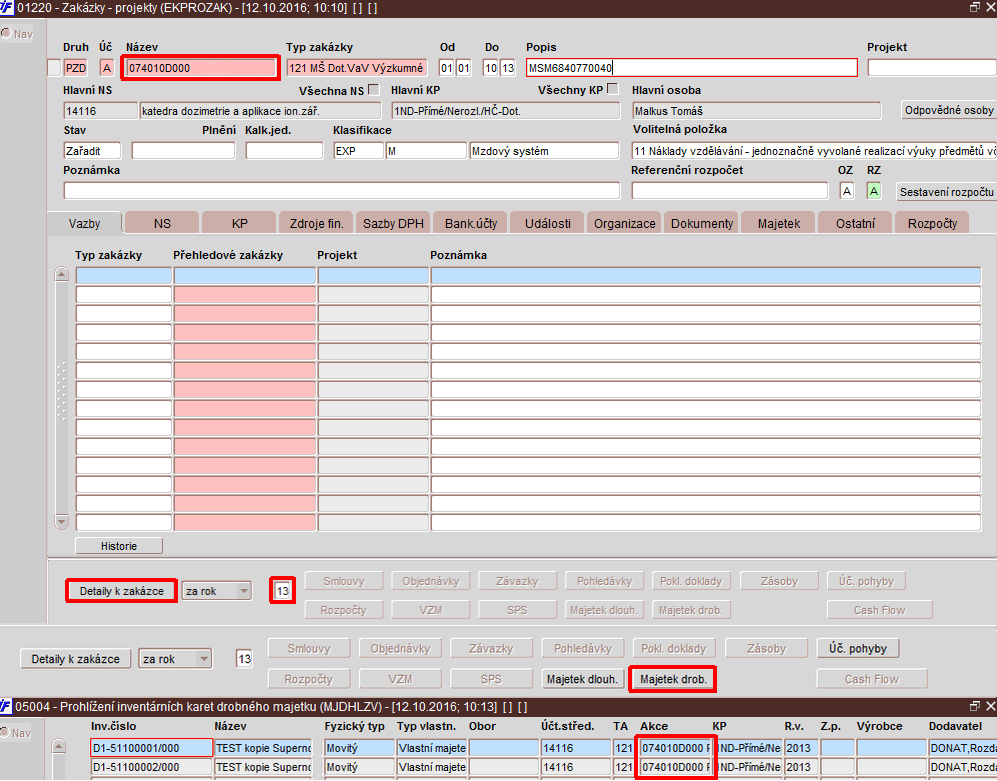Toggle the Všechny KP checkbox
Image resolution: width=997 pixels, height=781 pixels.
(x=613, y=89)
